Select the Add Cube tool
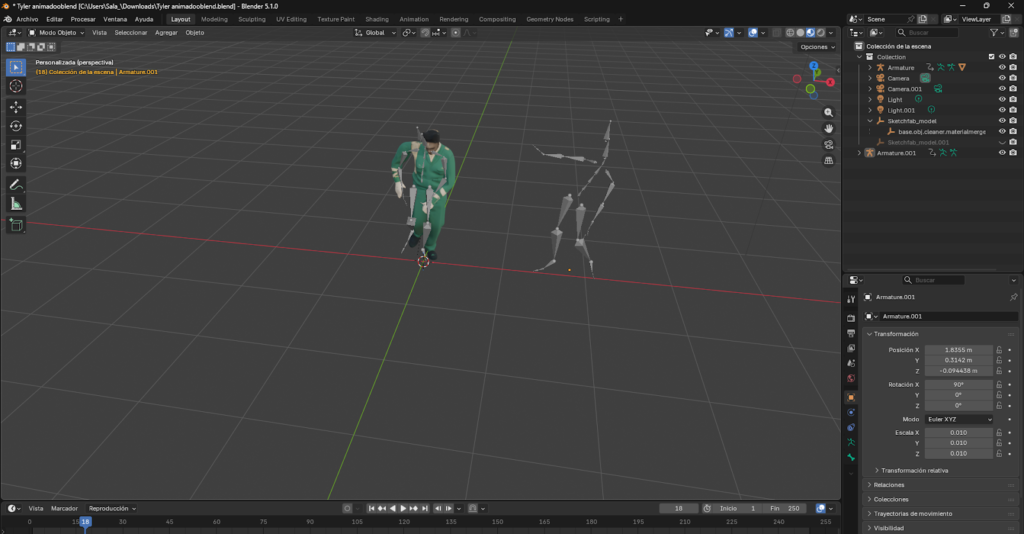This screenshot has width=1024, height=534. [16, 225]
